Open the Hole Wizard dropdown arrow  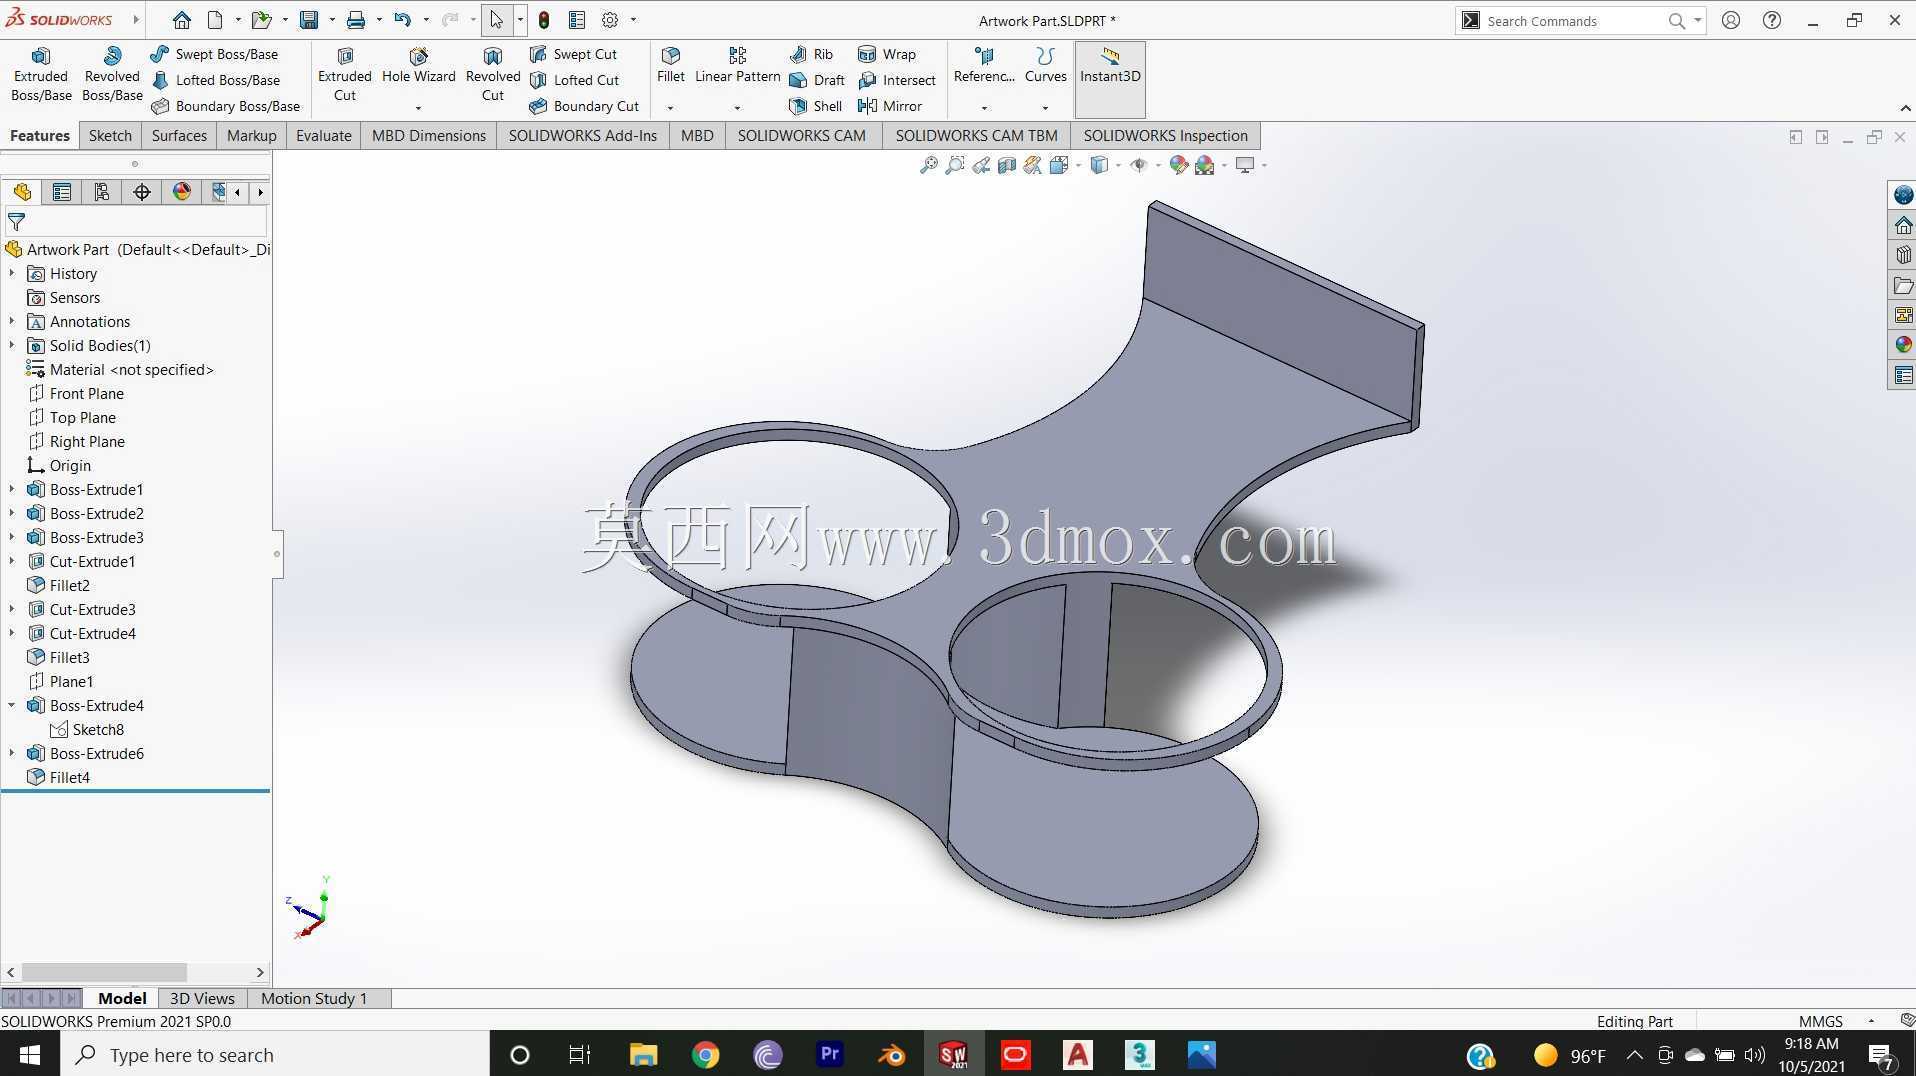point(418,107)
